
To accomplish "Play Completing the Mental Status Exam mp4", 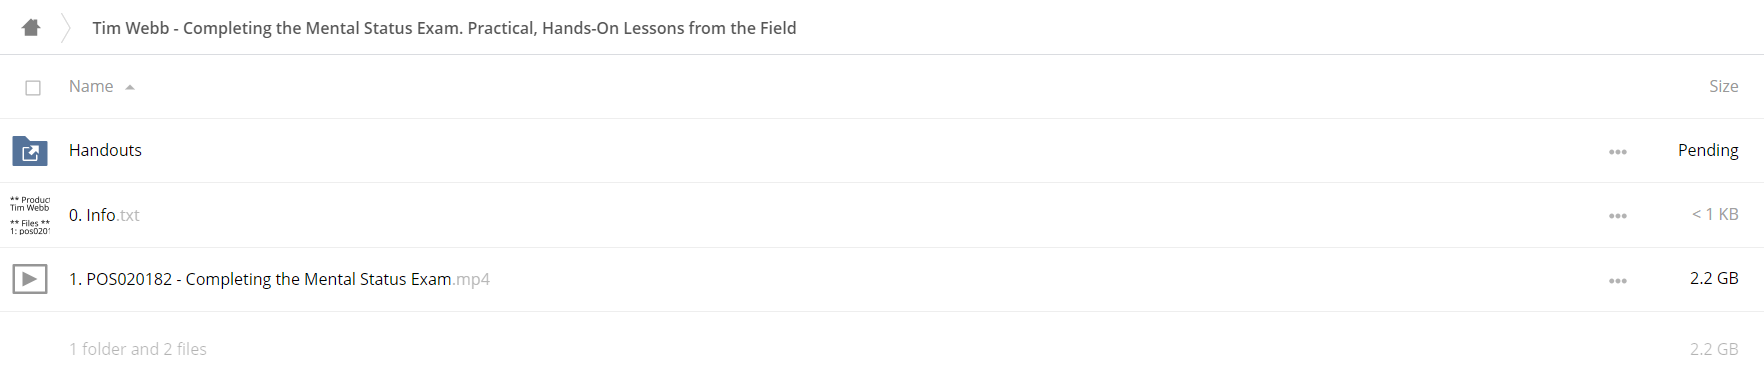I will (x=279, y=279).
